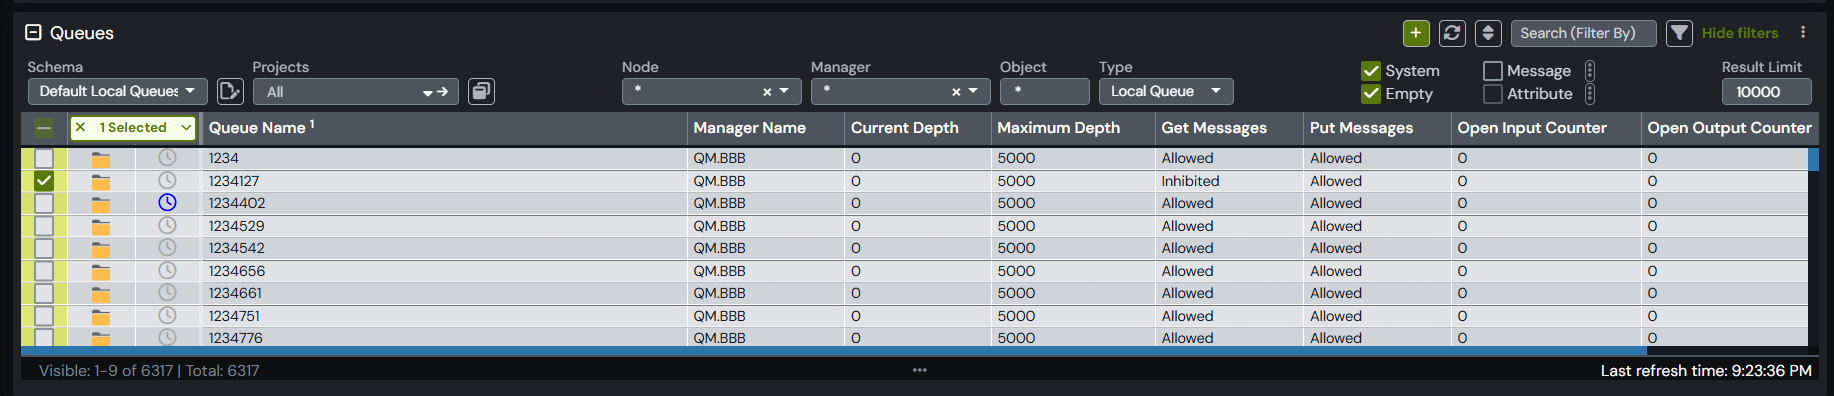
Task: Click the schema export icon next to Default Local Queues
Action: pos(230,92)
